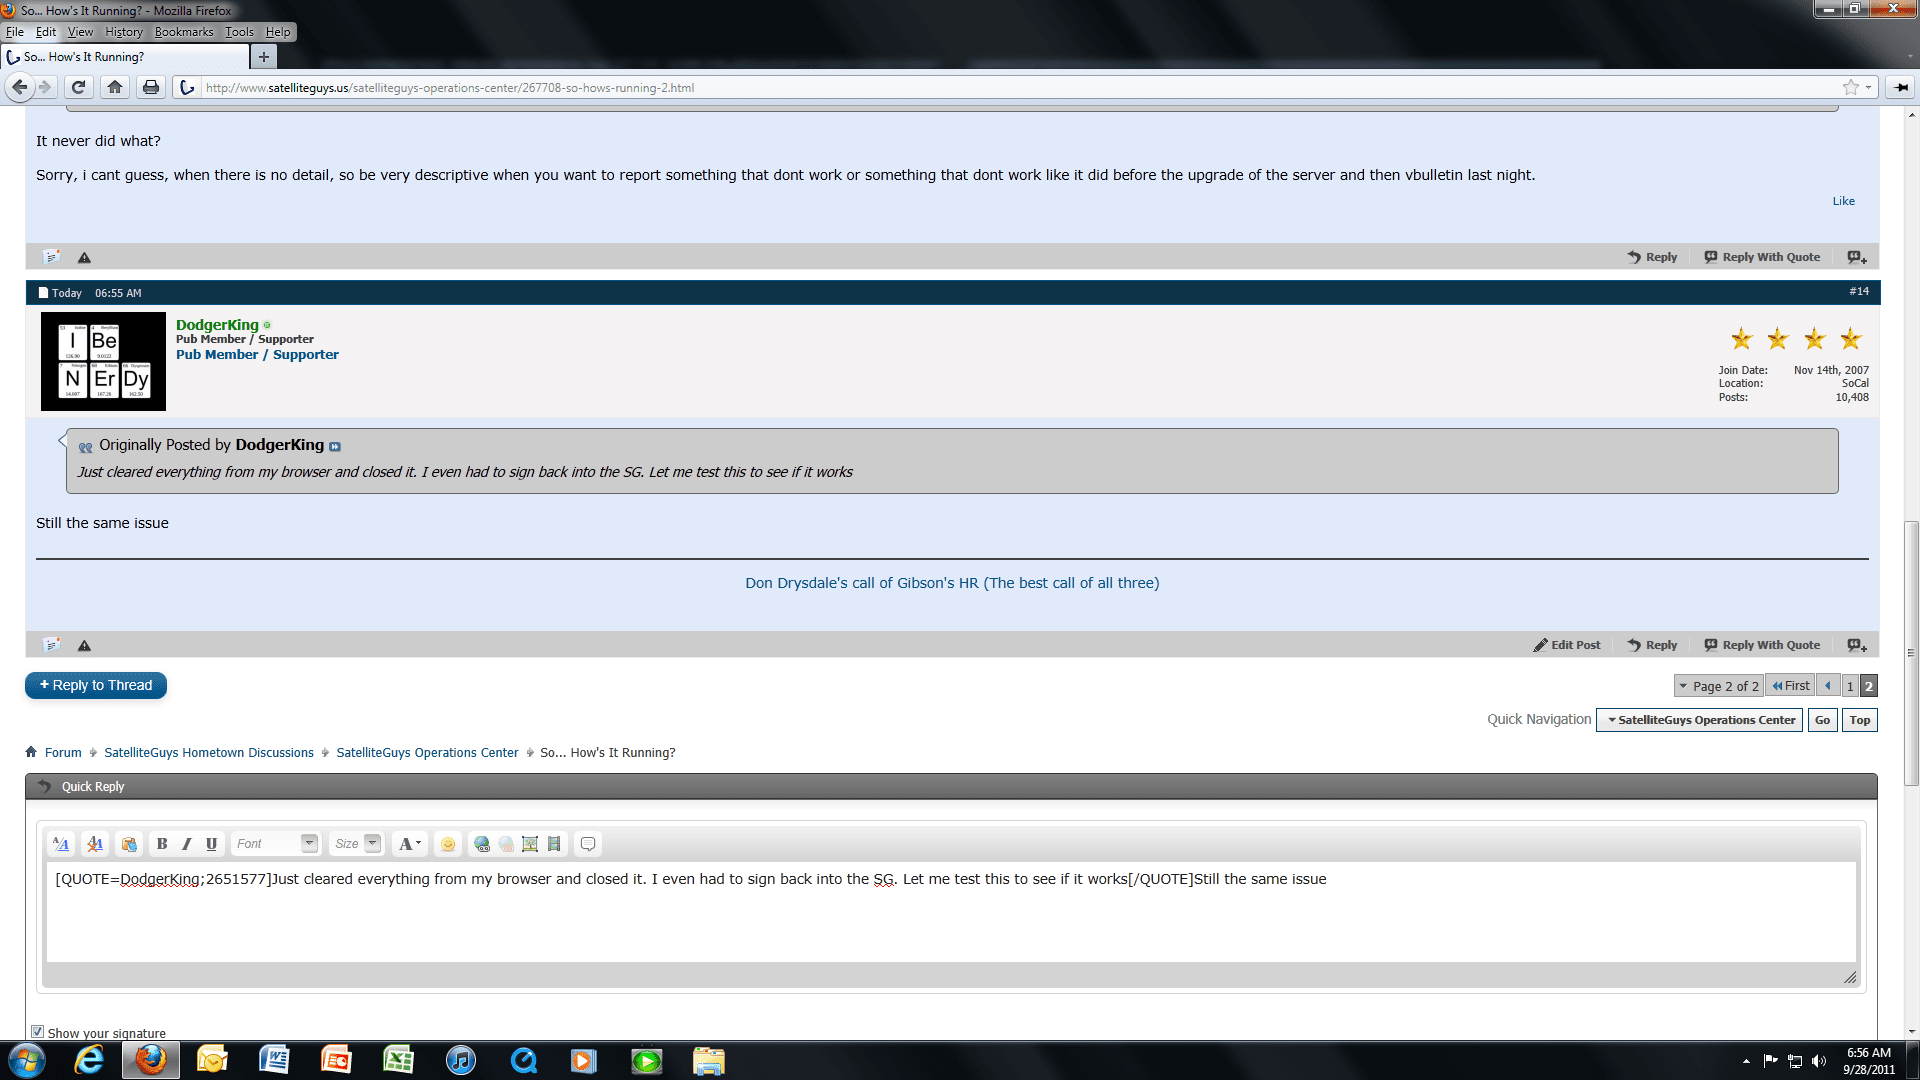This screenshot has height=1080, width=1920.
Task: Open DodgerKing's username profile link
Action: pos(217,325)
